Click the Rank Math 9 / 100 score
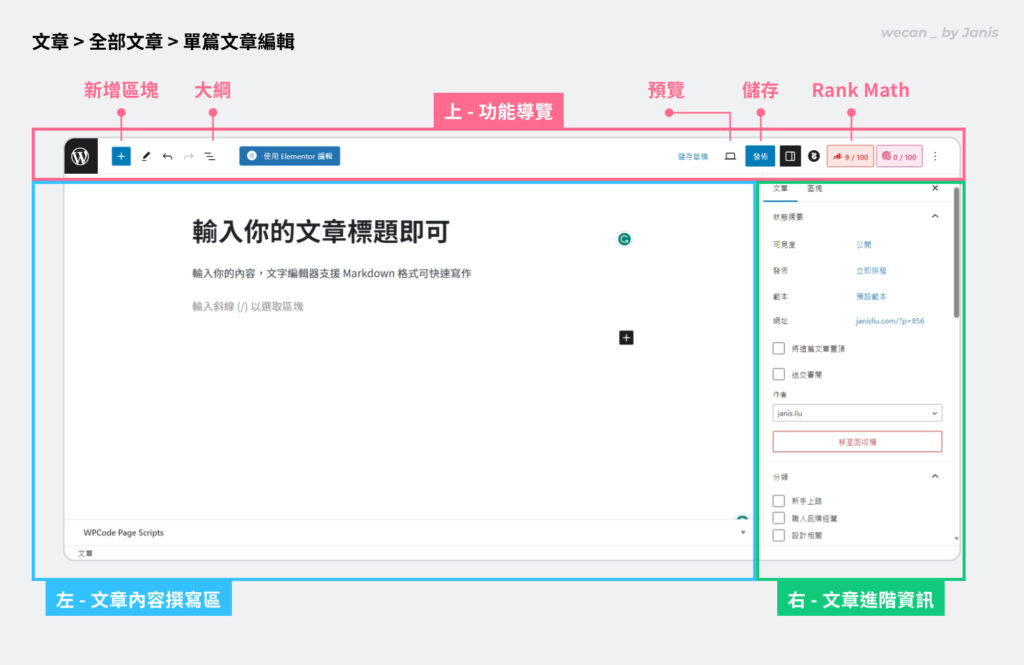Viewport: 1024px width, 665px height. point(850,157)
